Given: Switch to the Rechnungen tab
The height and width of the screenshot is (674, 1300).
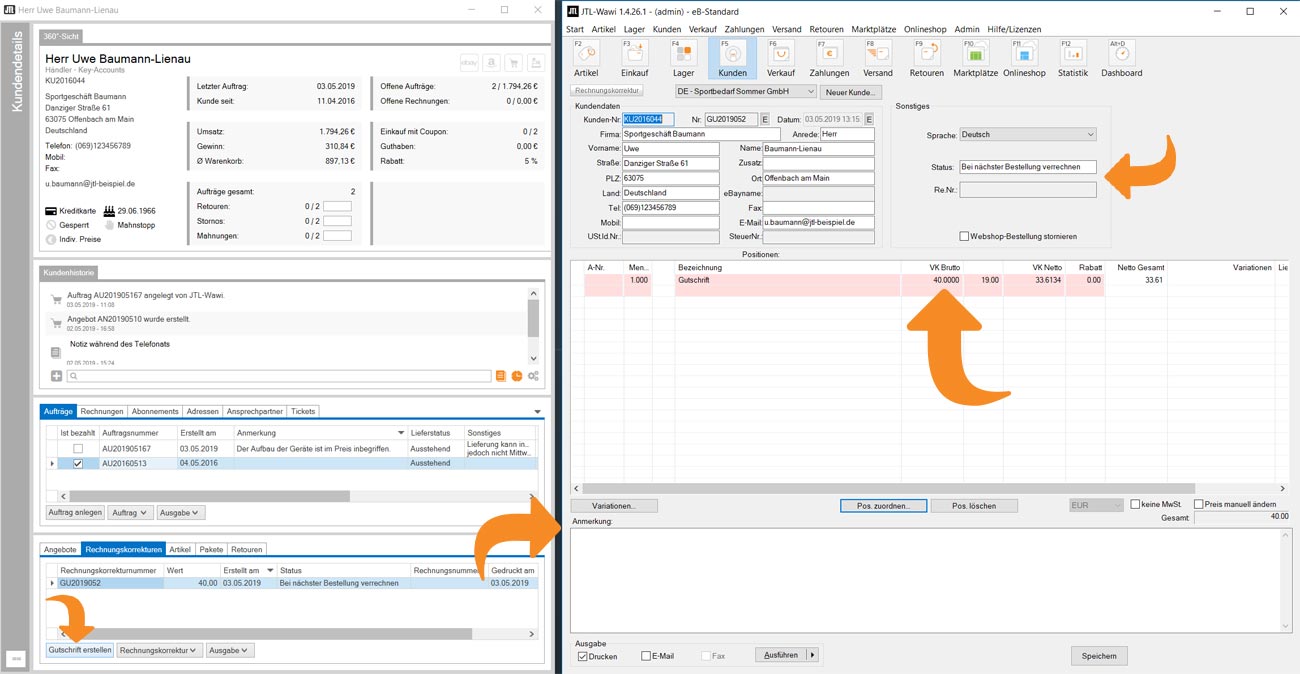Looking at the screenshot, I should [x=102, y=411].
